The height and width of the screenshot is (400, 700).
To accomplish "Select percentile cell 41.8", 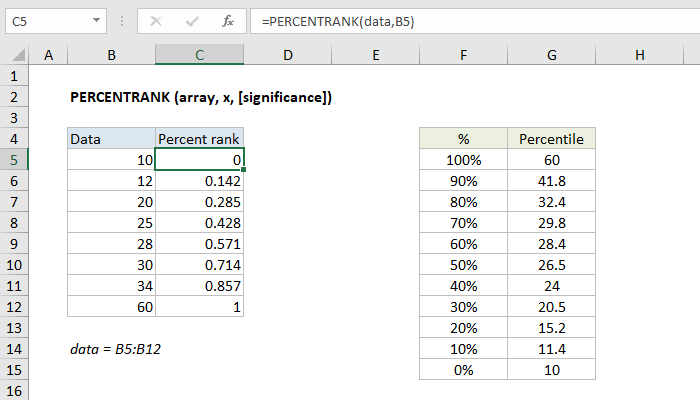I will (x=552, y=181).
